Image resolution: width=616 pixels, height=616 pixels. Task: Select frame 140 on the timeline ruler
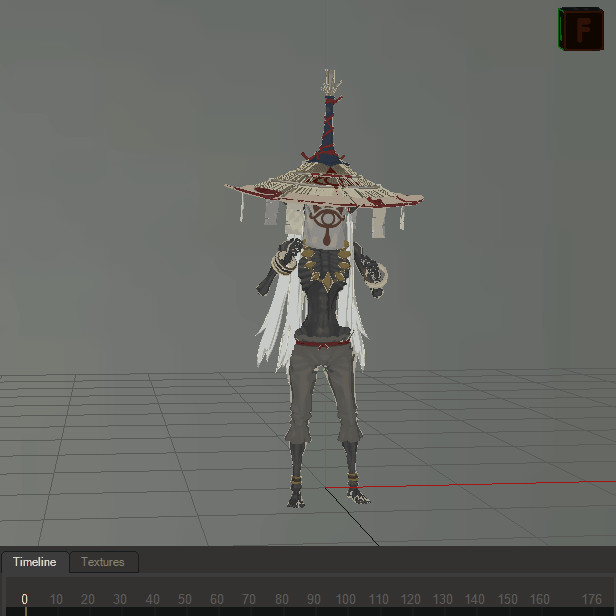[x=474, y=600]
